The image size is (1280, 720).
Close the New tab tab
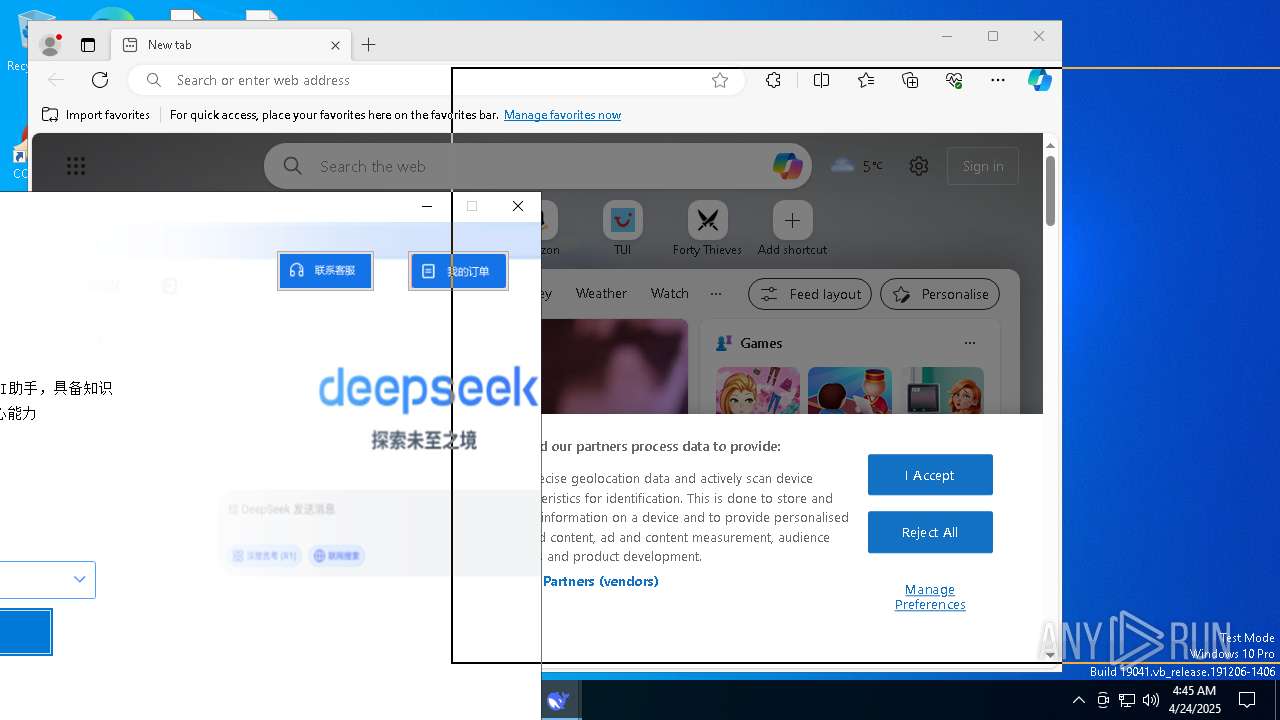coord(335,45)
